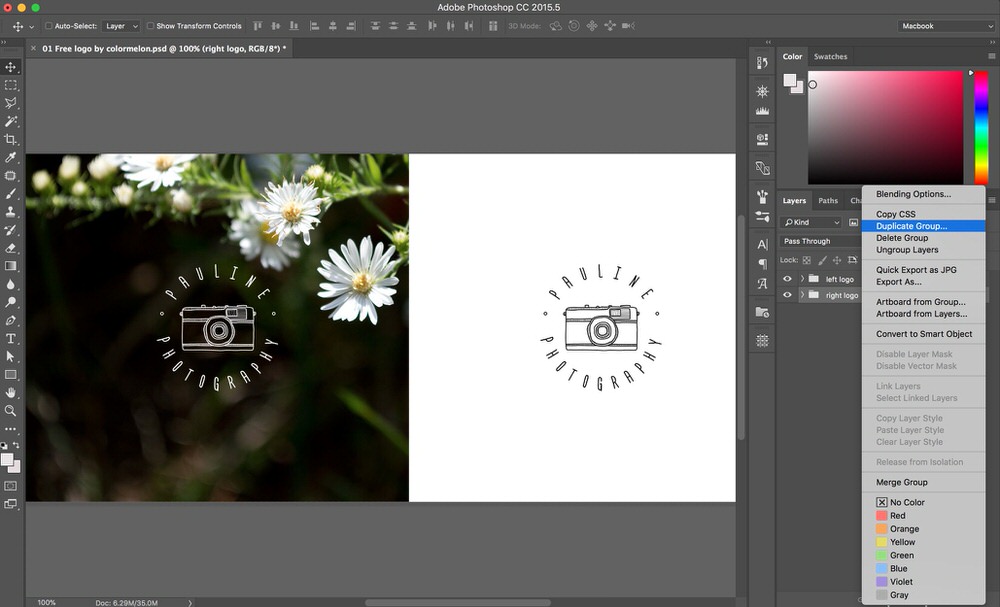Viewport: 1000px width, 607px height.
Task: Open the Move tool preset picker arrow
Action: (31, 27)
